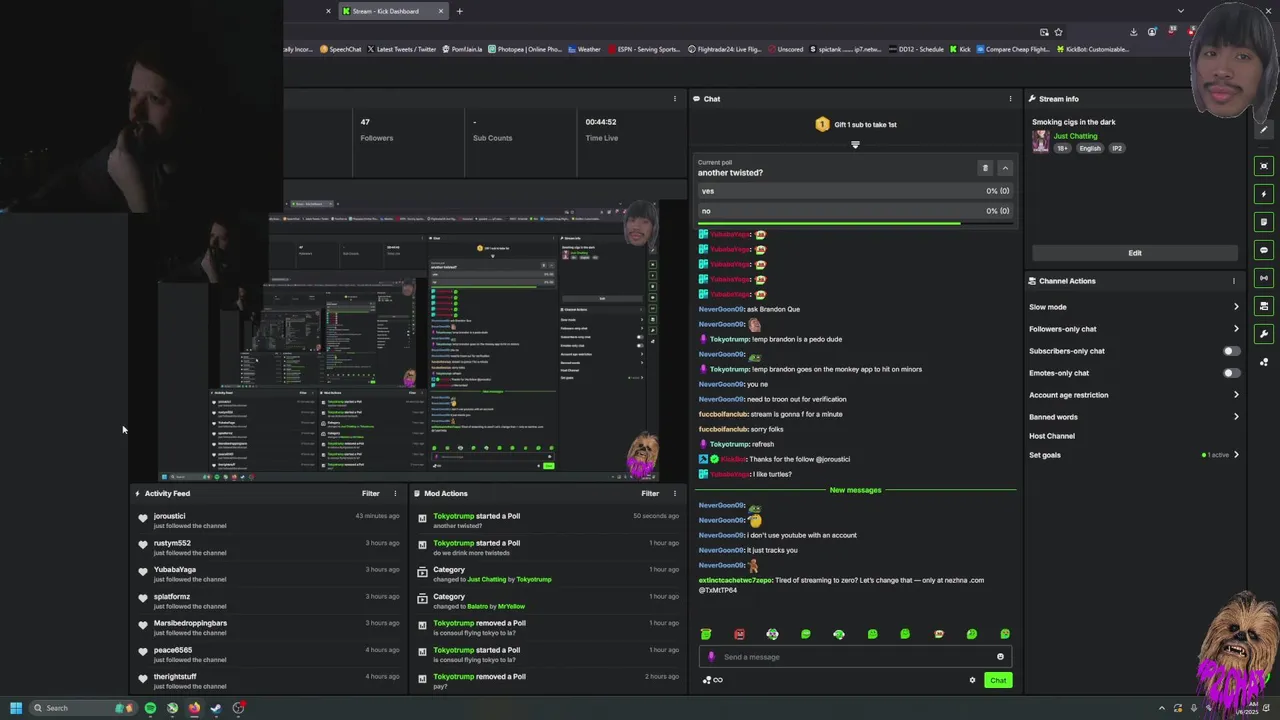The image size is (1280, 720).
Task: Pick the red angry emote in quick emotes
Action: [739, 634]
